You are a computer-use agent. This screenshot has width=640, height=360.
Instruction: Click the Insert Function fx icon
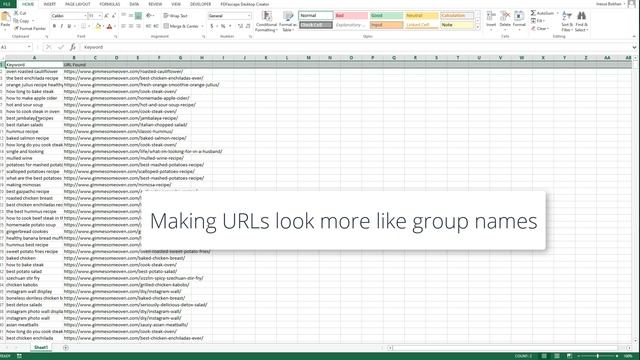[x=73, y=47]
